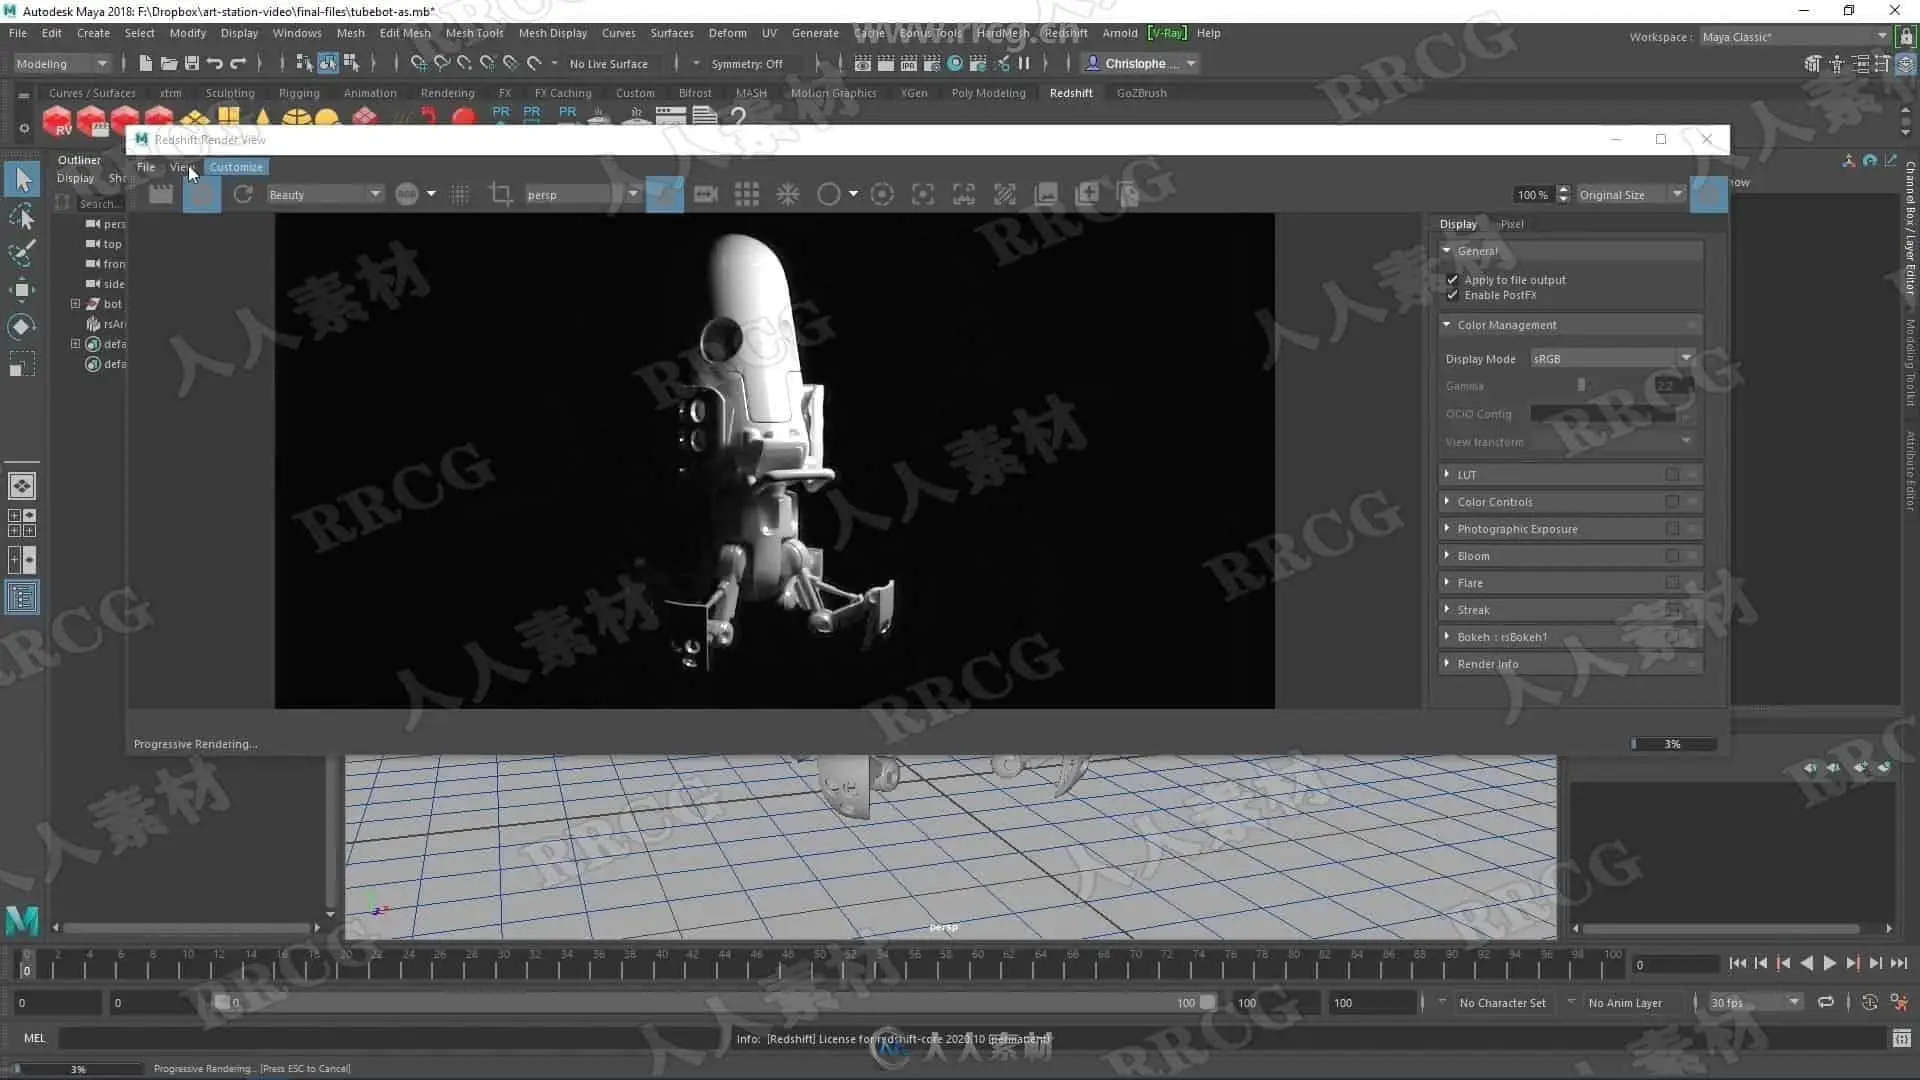Screen dimensions: 1920x1080
Task: Click the refresh render icon
Action: 243,194
